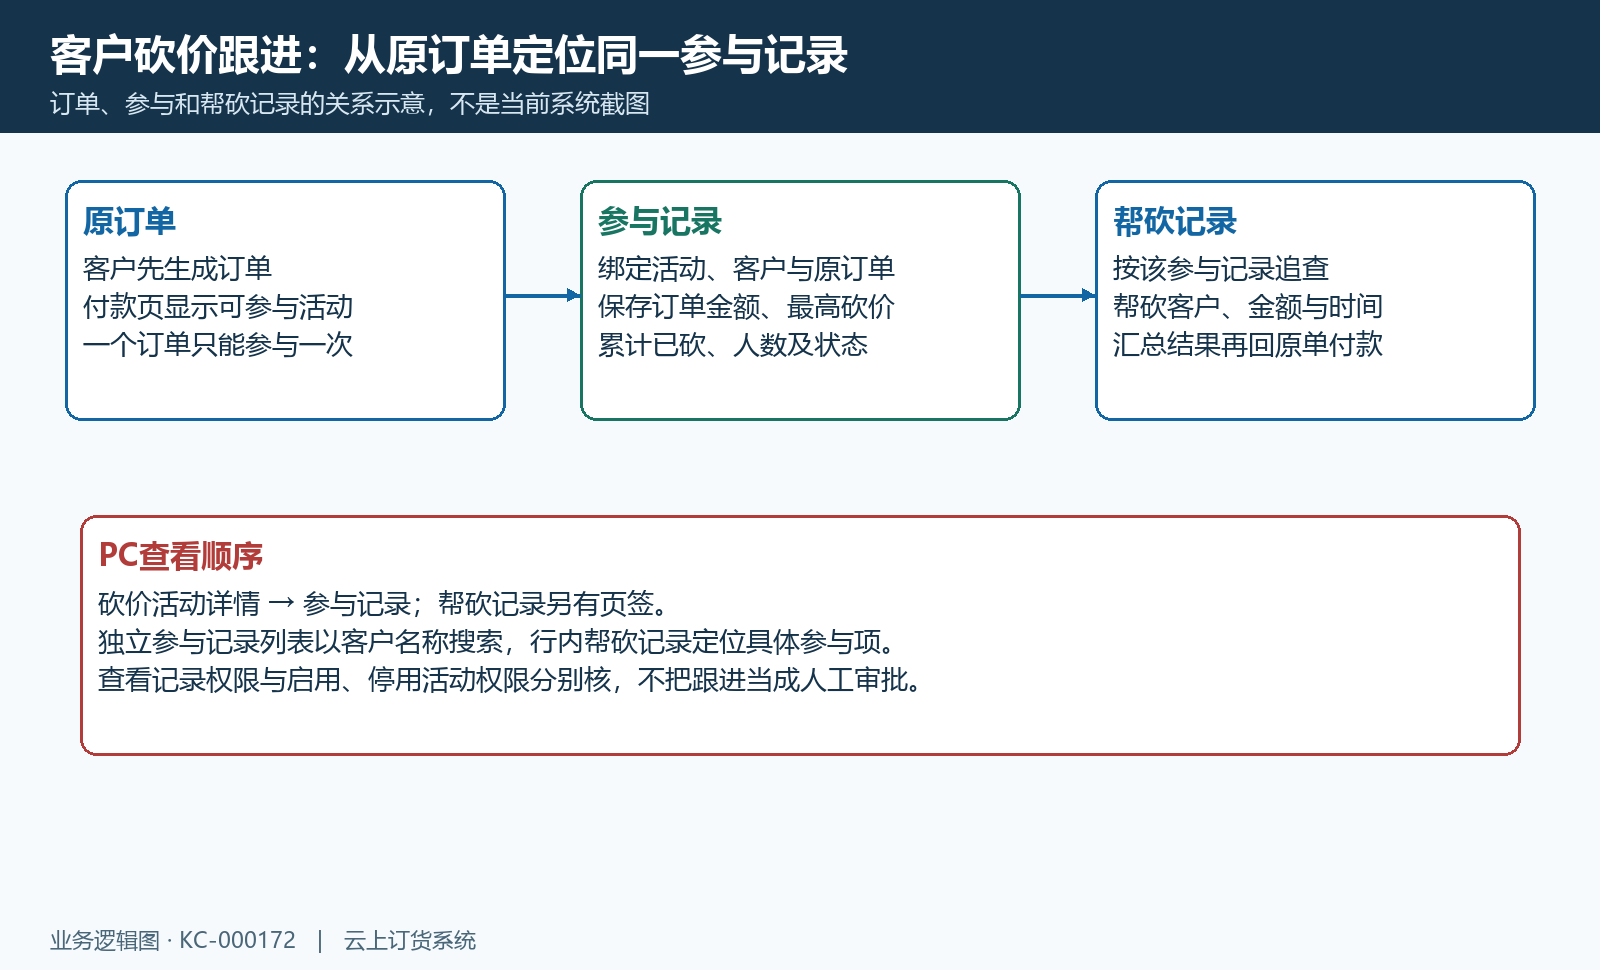Viewport: 1600px width, 970px height.
Task: Click the line 汇总结果再回原单付款
Action: pos(1248,344)
